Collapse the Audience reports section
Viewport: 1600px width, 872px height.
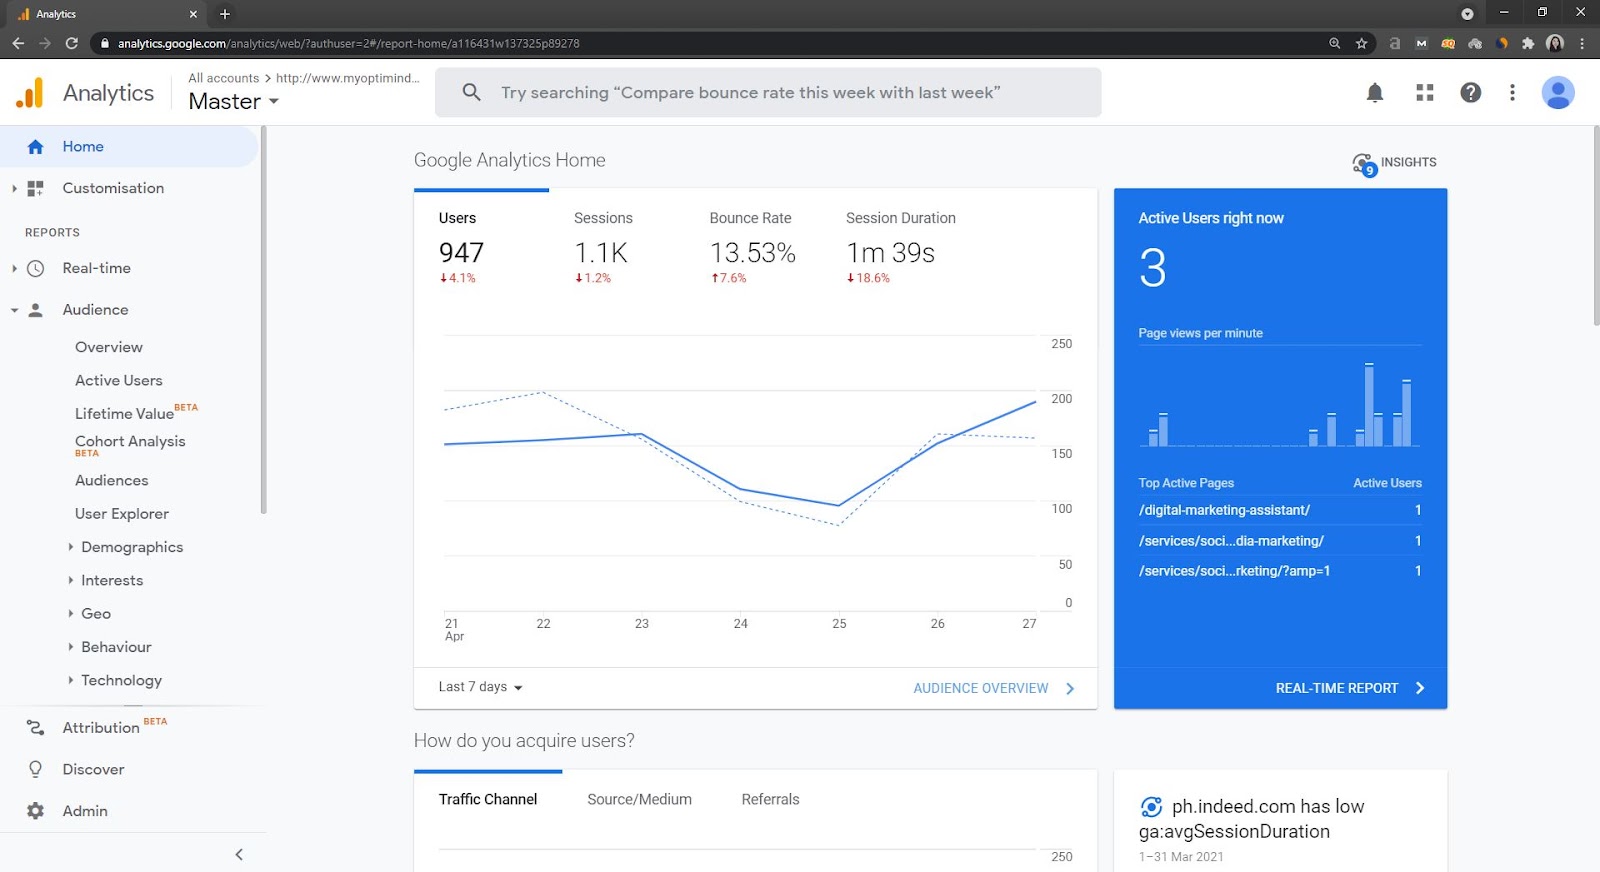pos(14,310)
